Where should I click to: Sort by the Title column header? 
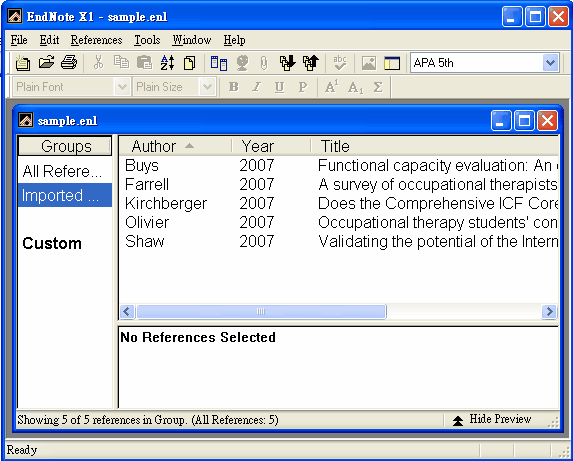pos(435,146)
